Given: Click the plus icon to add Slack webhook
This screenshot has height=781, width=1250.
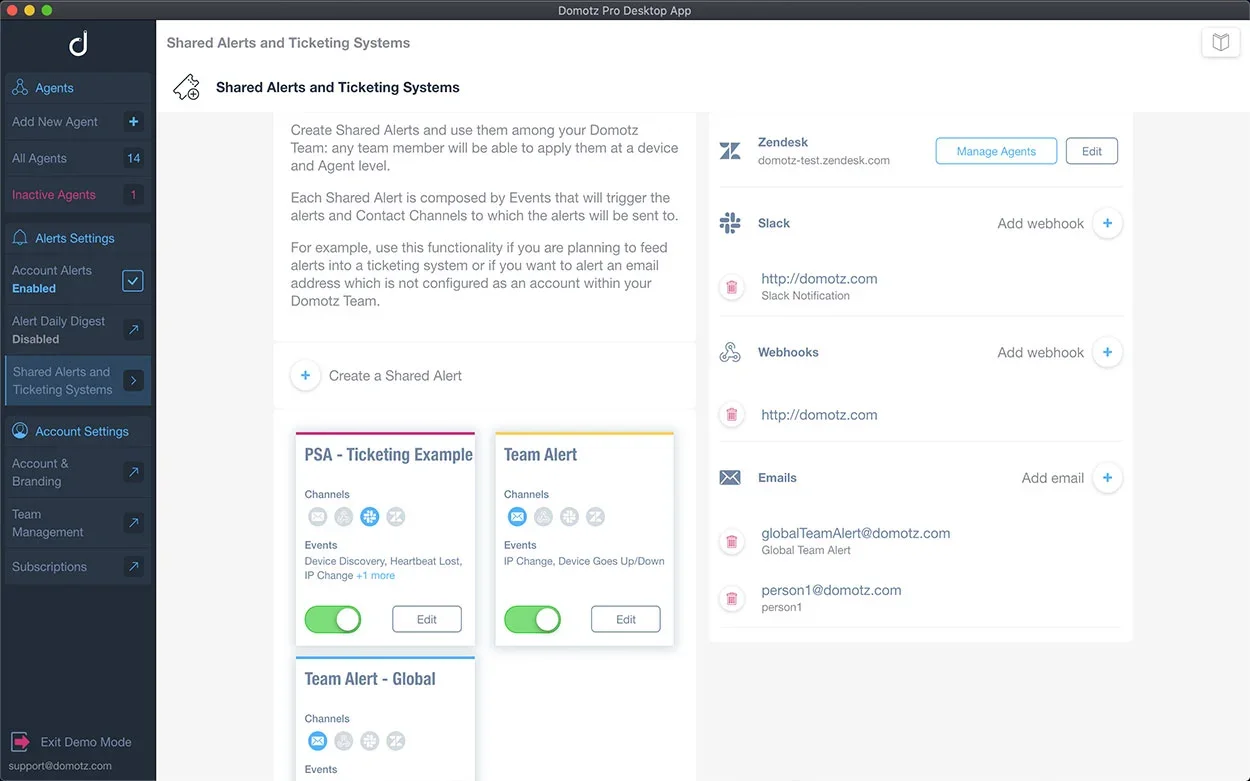Looking at the screenshot, I should click(1107, 223).
